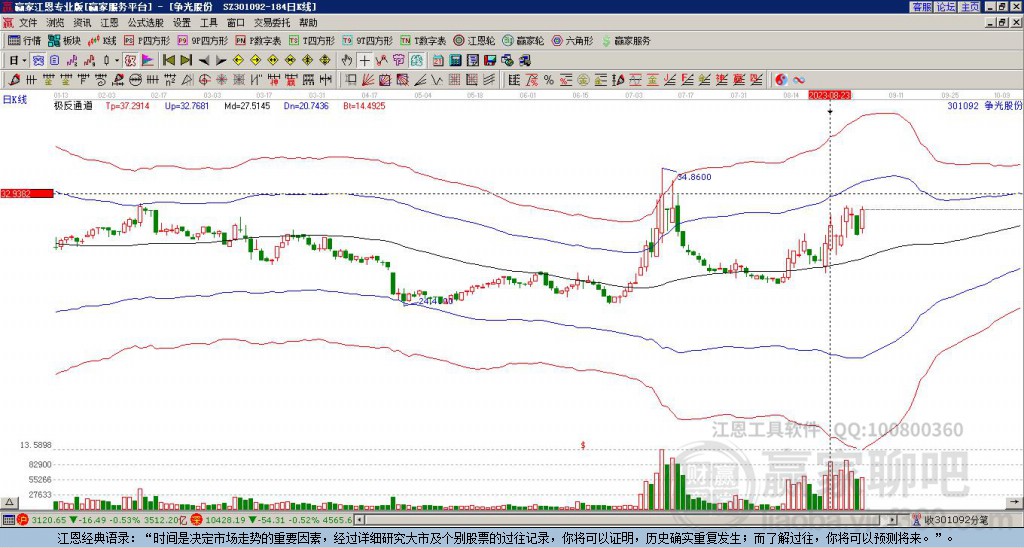1024x548 pixels.
Task: Select the infinity loop icon
Action: pyautogui.click(x=799, y=80)
